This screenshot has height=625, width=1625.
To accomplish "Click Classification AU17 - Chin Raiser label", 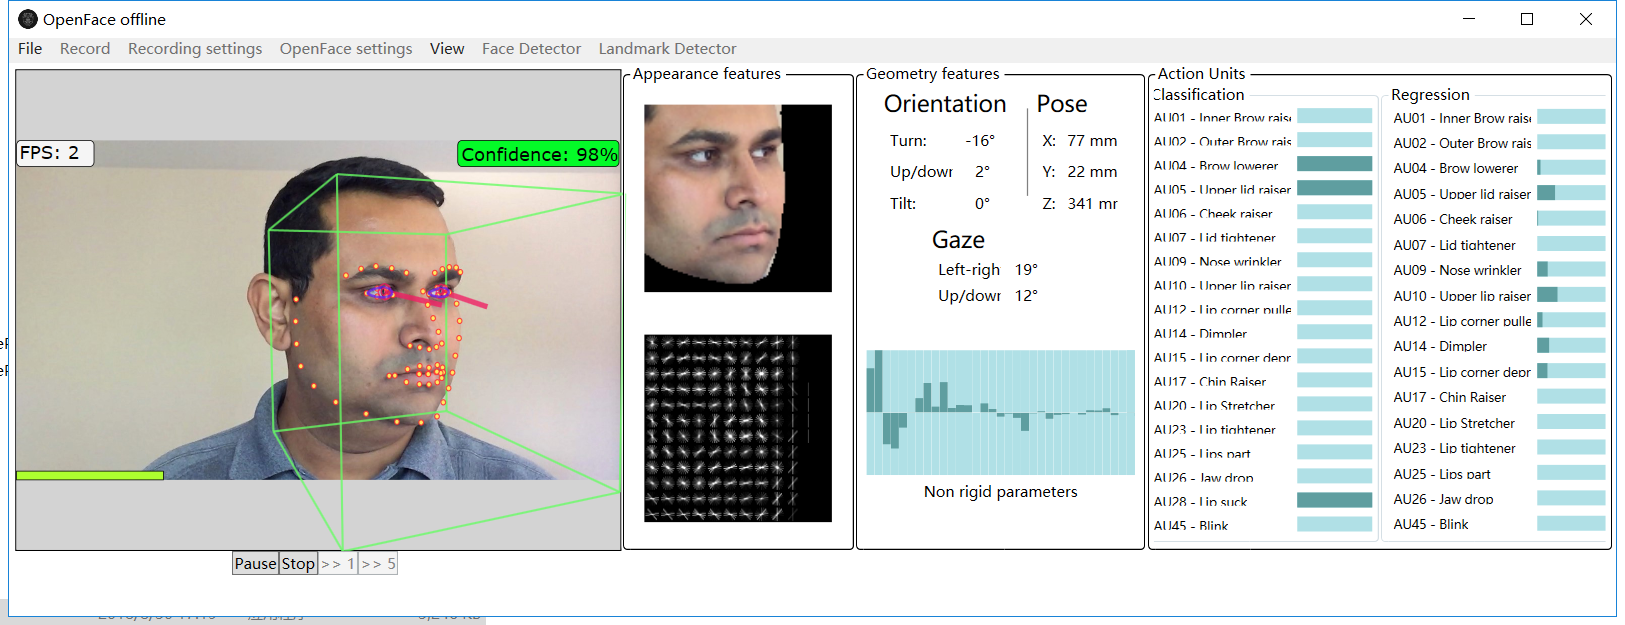I will [1210, 382].
